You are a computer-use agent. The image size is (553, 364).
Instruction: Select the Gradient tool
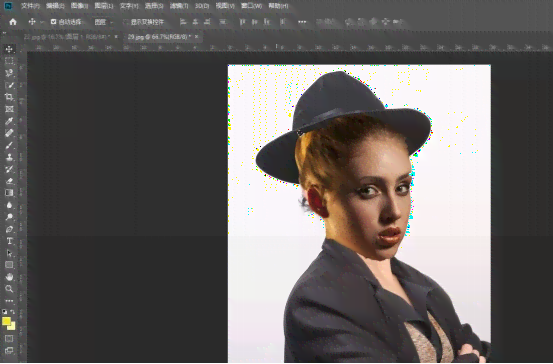click(9, 193)
